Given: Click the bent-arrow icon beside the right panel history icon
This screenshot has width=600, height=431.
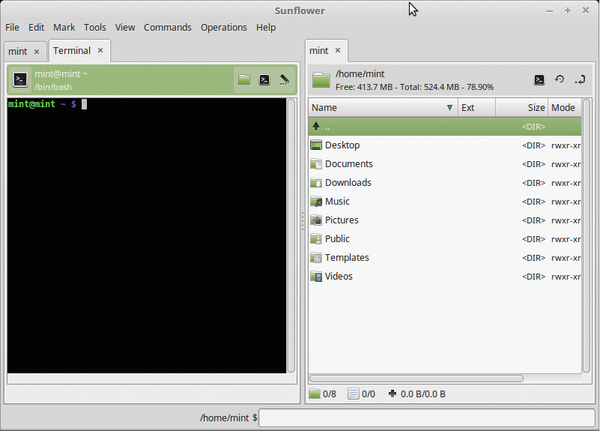Looking at the screenshot, I should [x=580, y=80].
